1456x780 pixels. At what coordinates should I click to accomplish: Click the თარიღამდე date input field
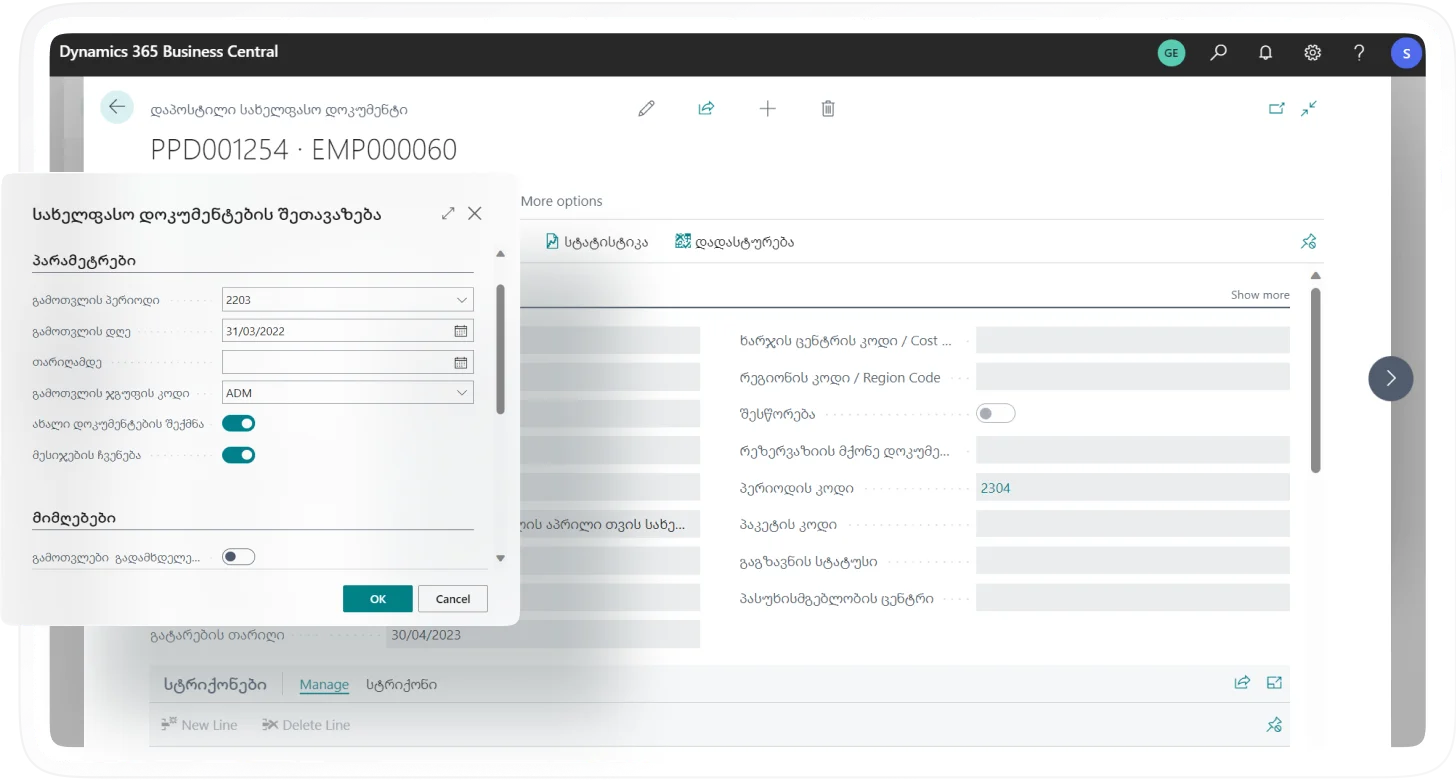[x=336, y=362]
